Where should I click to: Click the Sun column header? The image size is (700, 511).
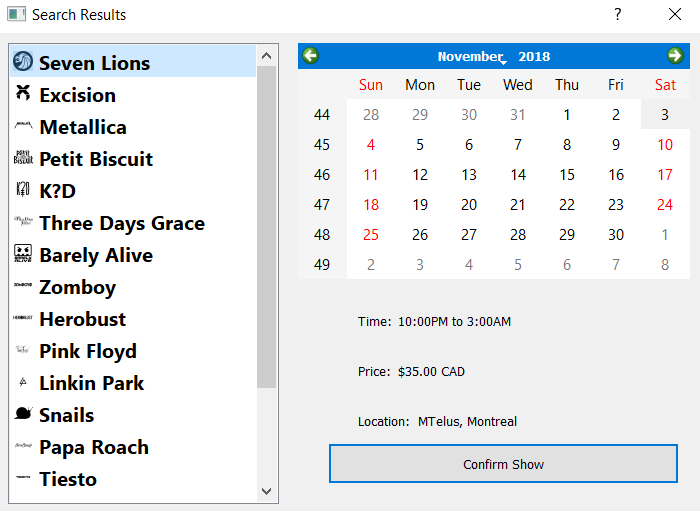click(371, 84)
